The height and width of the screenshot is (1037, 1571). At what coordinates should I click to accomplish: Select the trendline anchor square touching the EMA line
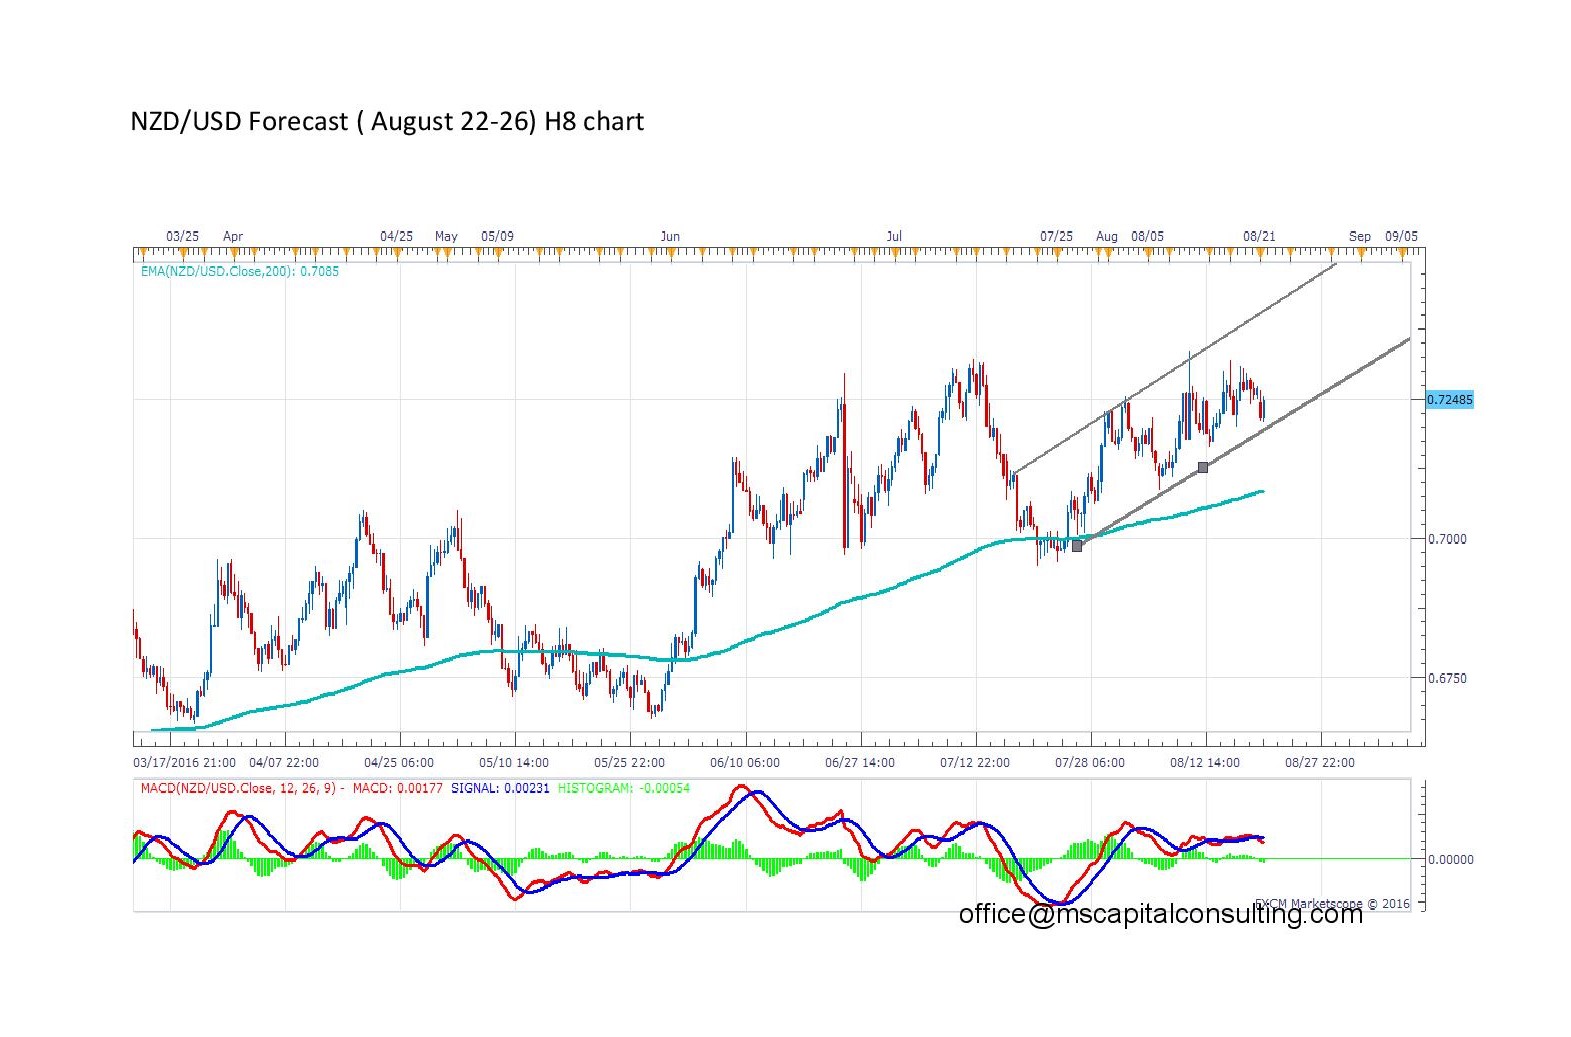click(x=1077, y=546)
